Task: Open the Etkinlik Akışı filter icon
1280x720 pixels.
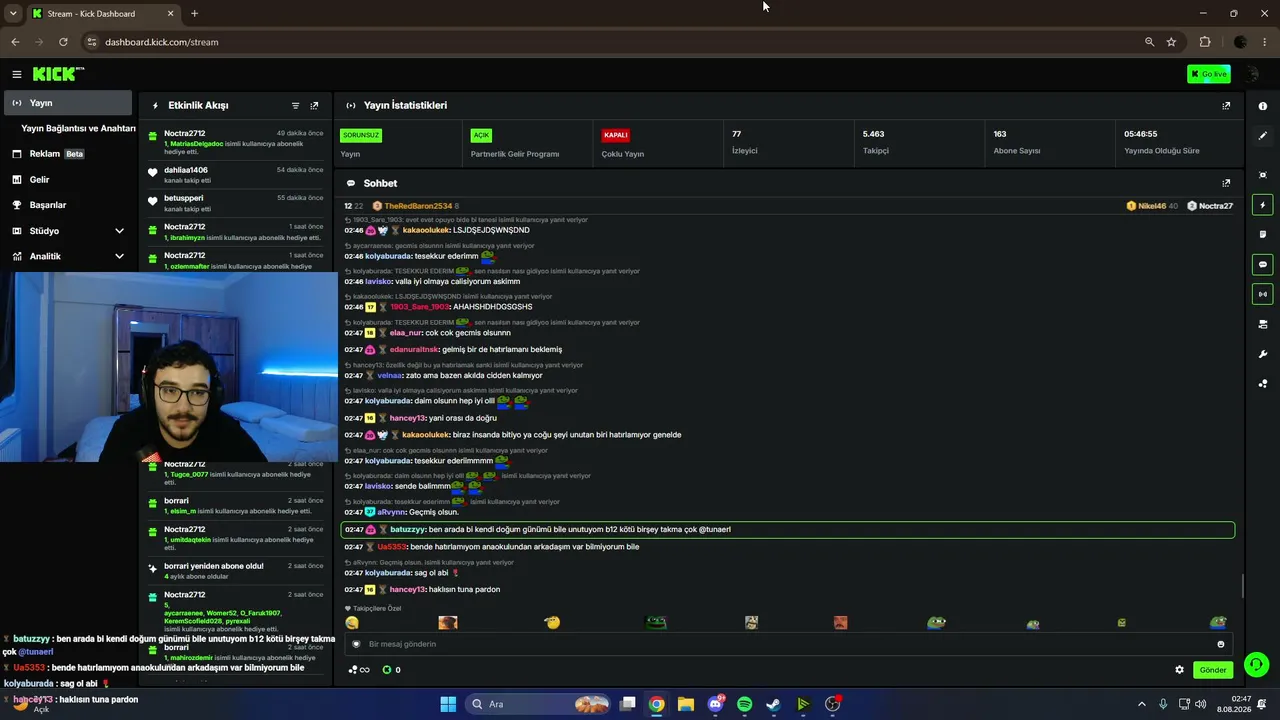Action: 295,105
